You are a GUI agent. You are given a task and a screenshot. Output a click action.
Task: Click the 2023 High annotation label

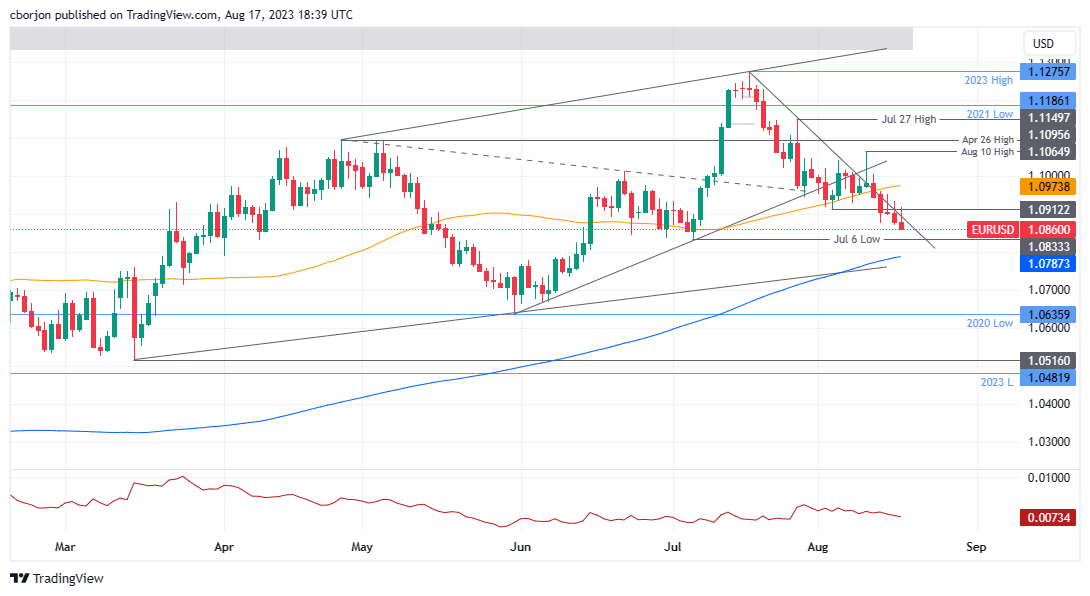[x=989, y=79]
